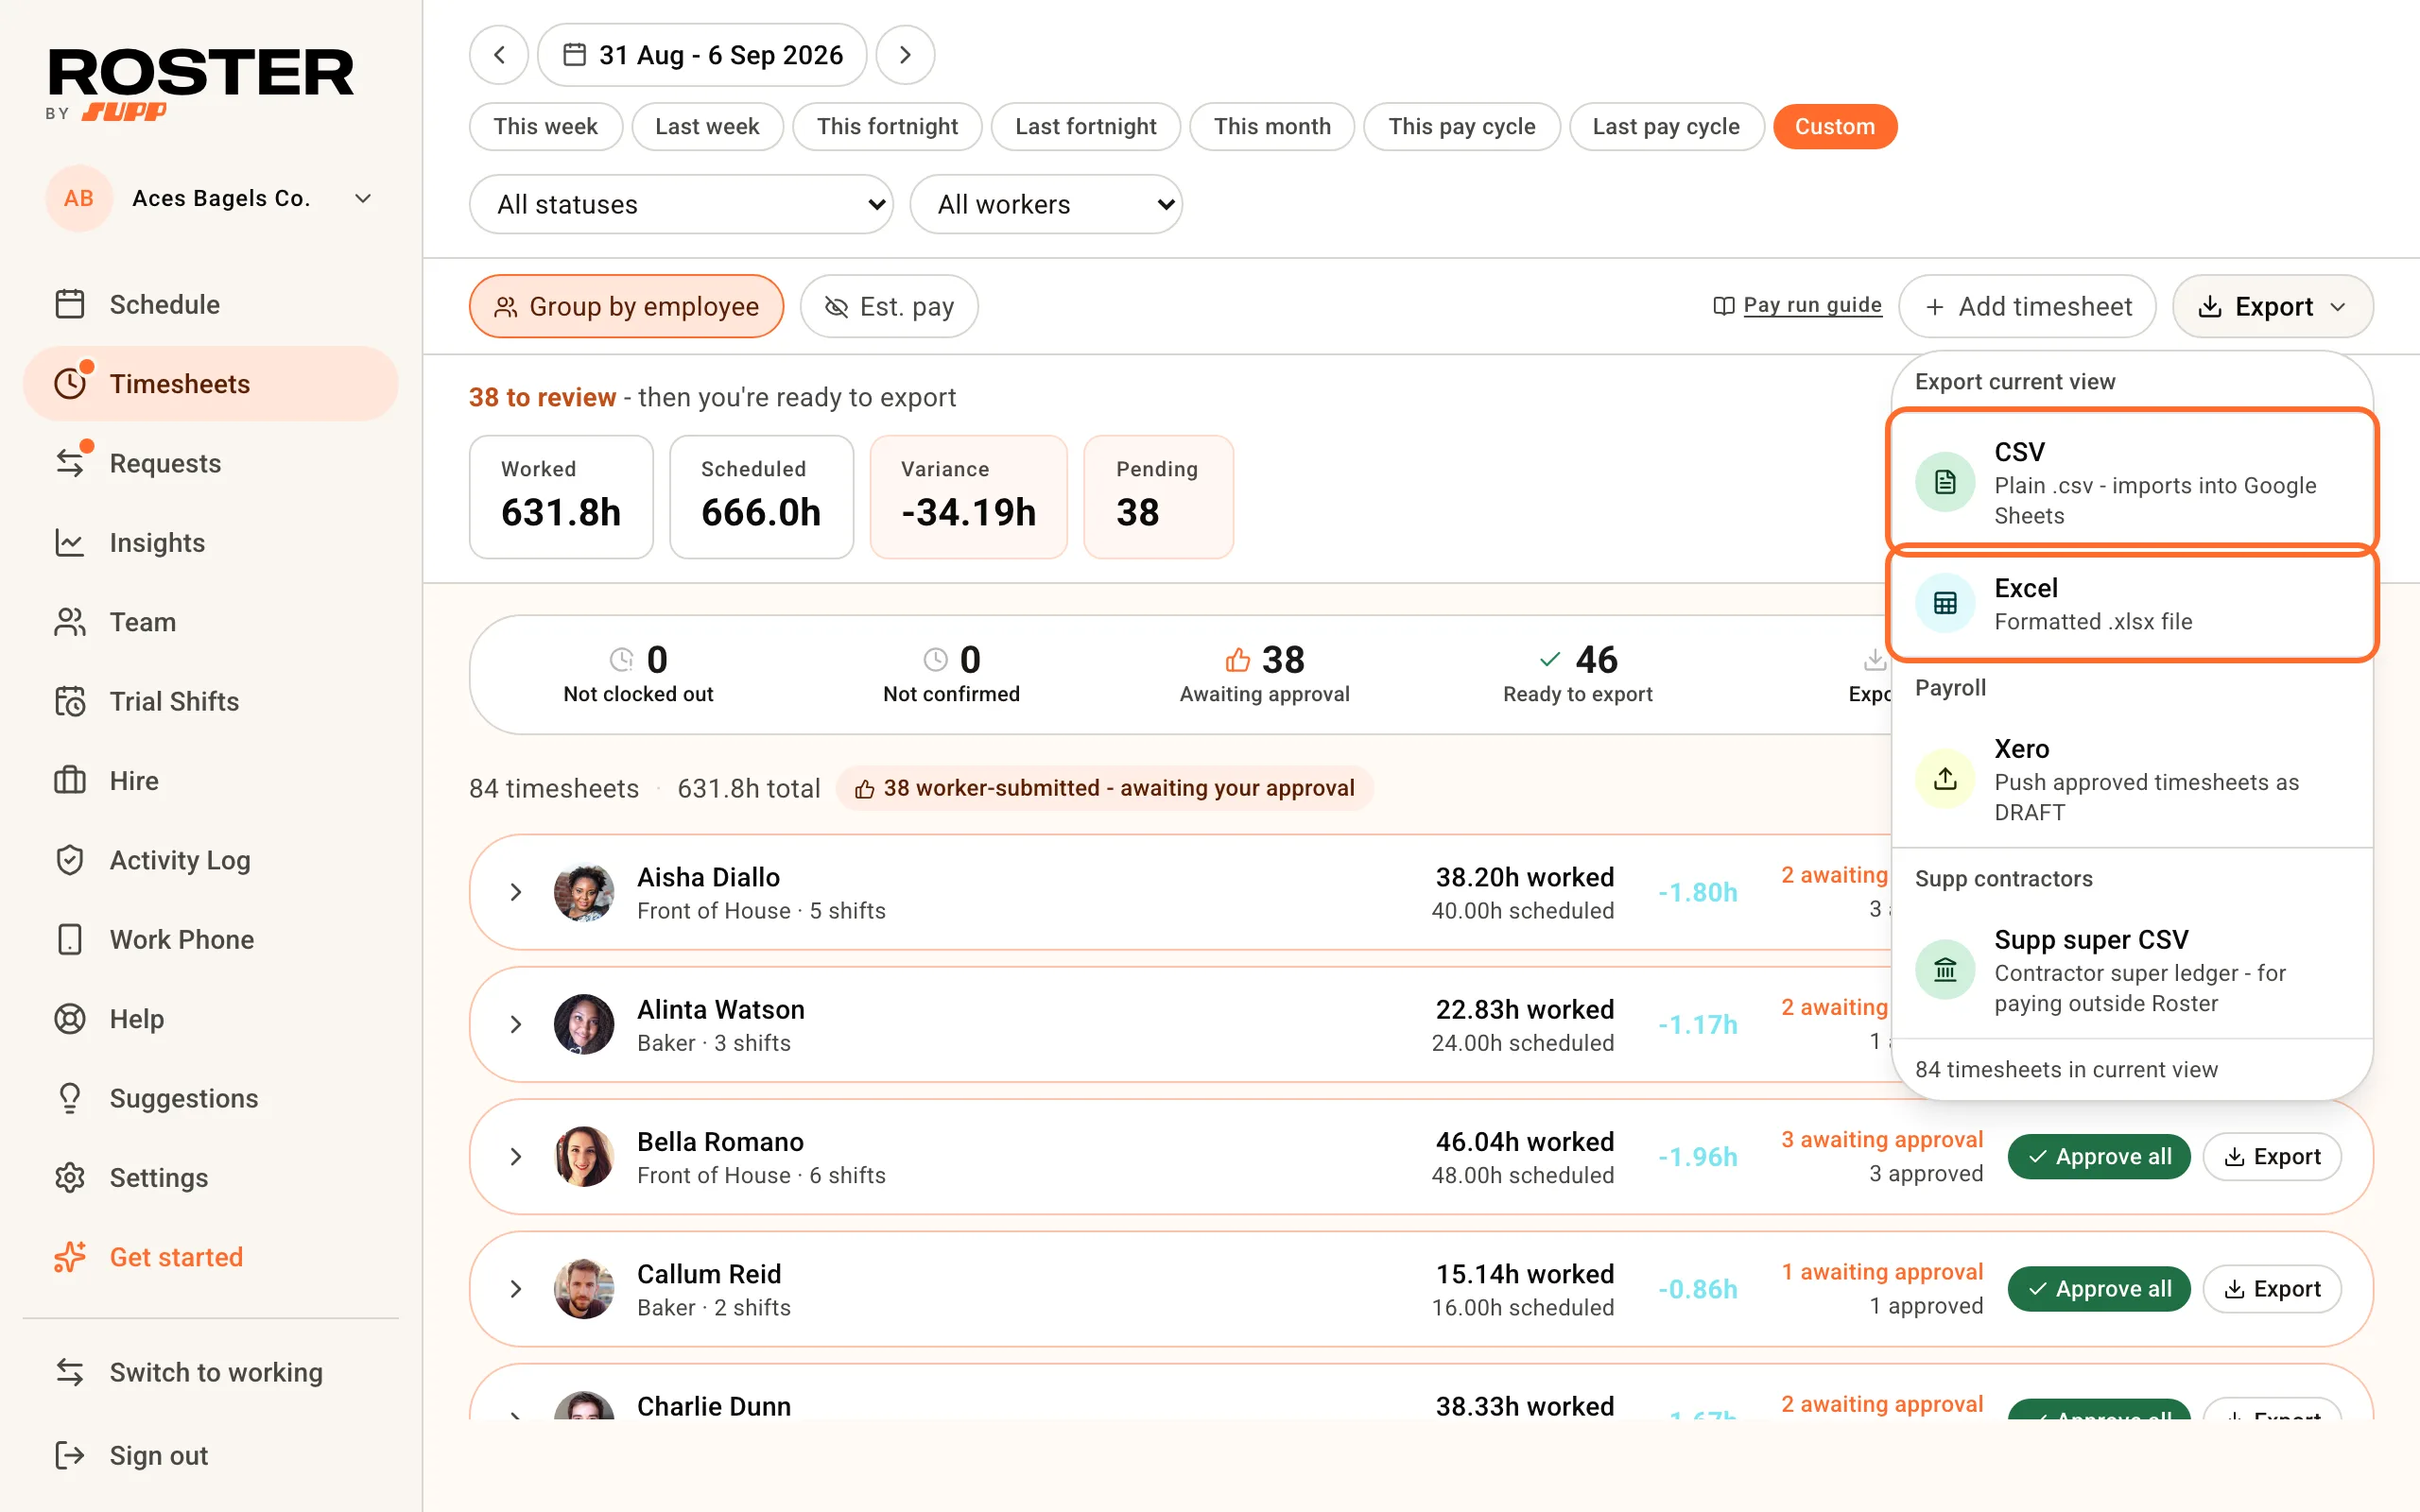Screen dimensions: 2420x1512
Task: Expand Callum Reid's timesheet row
Action: click(515, 1289)
